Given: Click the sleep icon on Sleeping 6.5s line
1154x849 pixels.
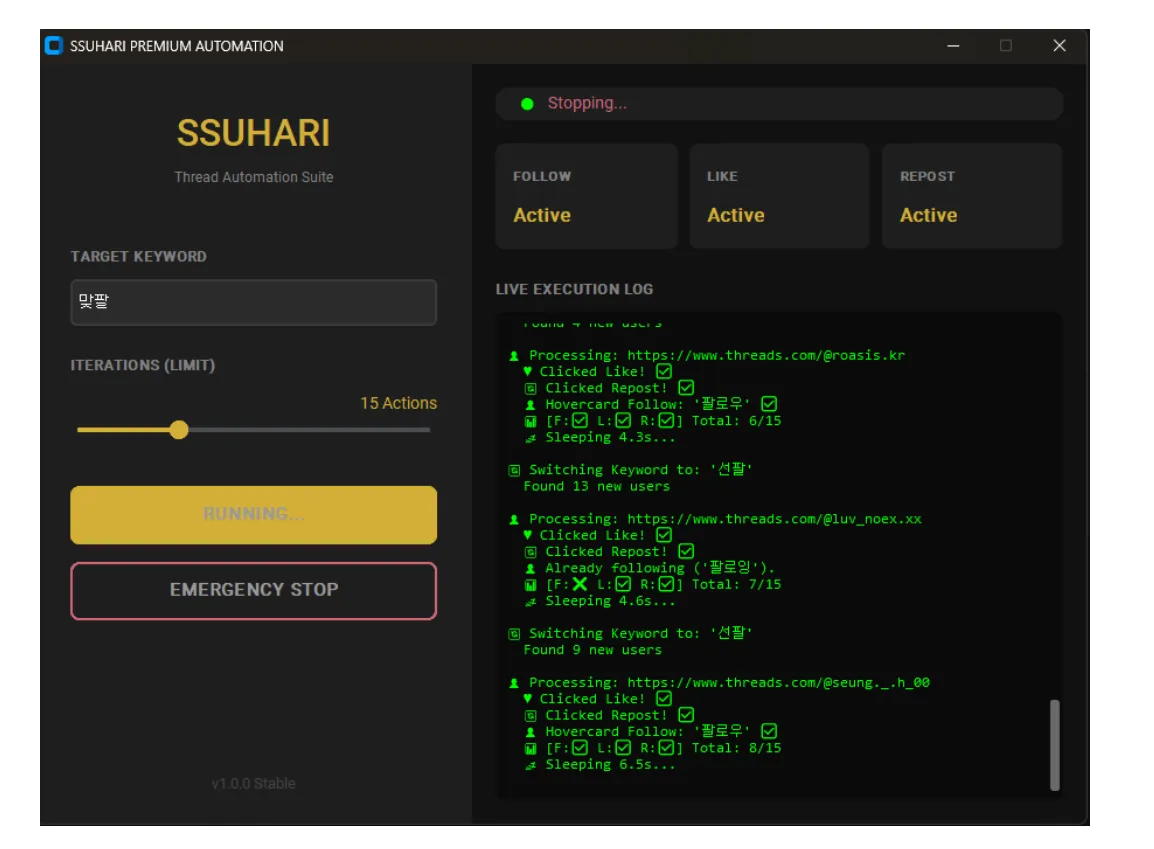Looking at the screenshot, I should (531, 765).
